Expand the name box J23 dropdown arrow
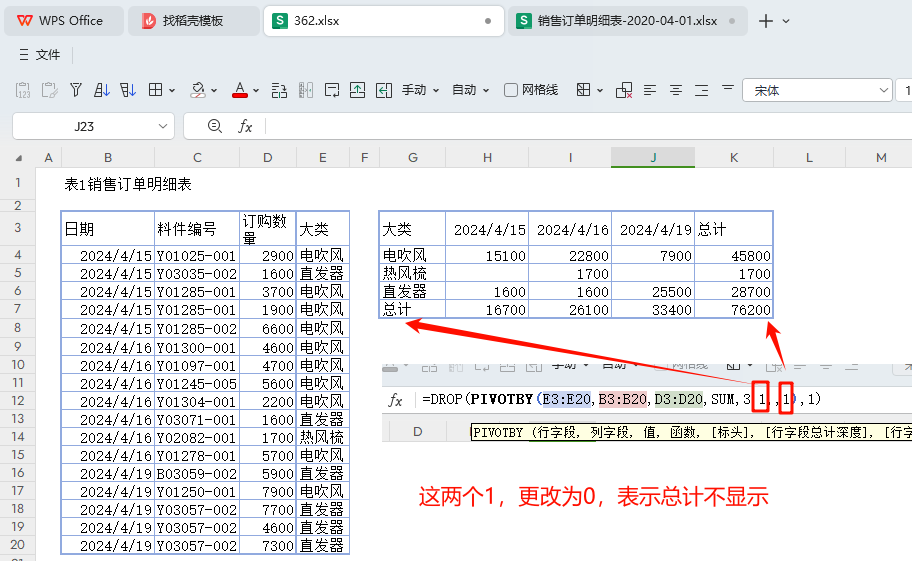 [x=163, y=126]
